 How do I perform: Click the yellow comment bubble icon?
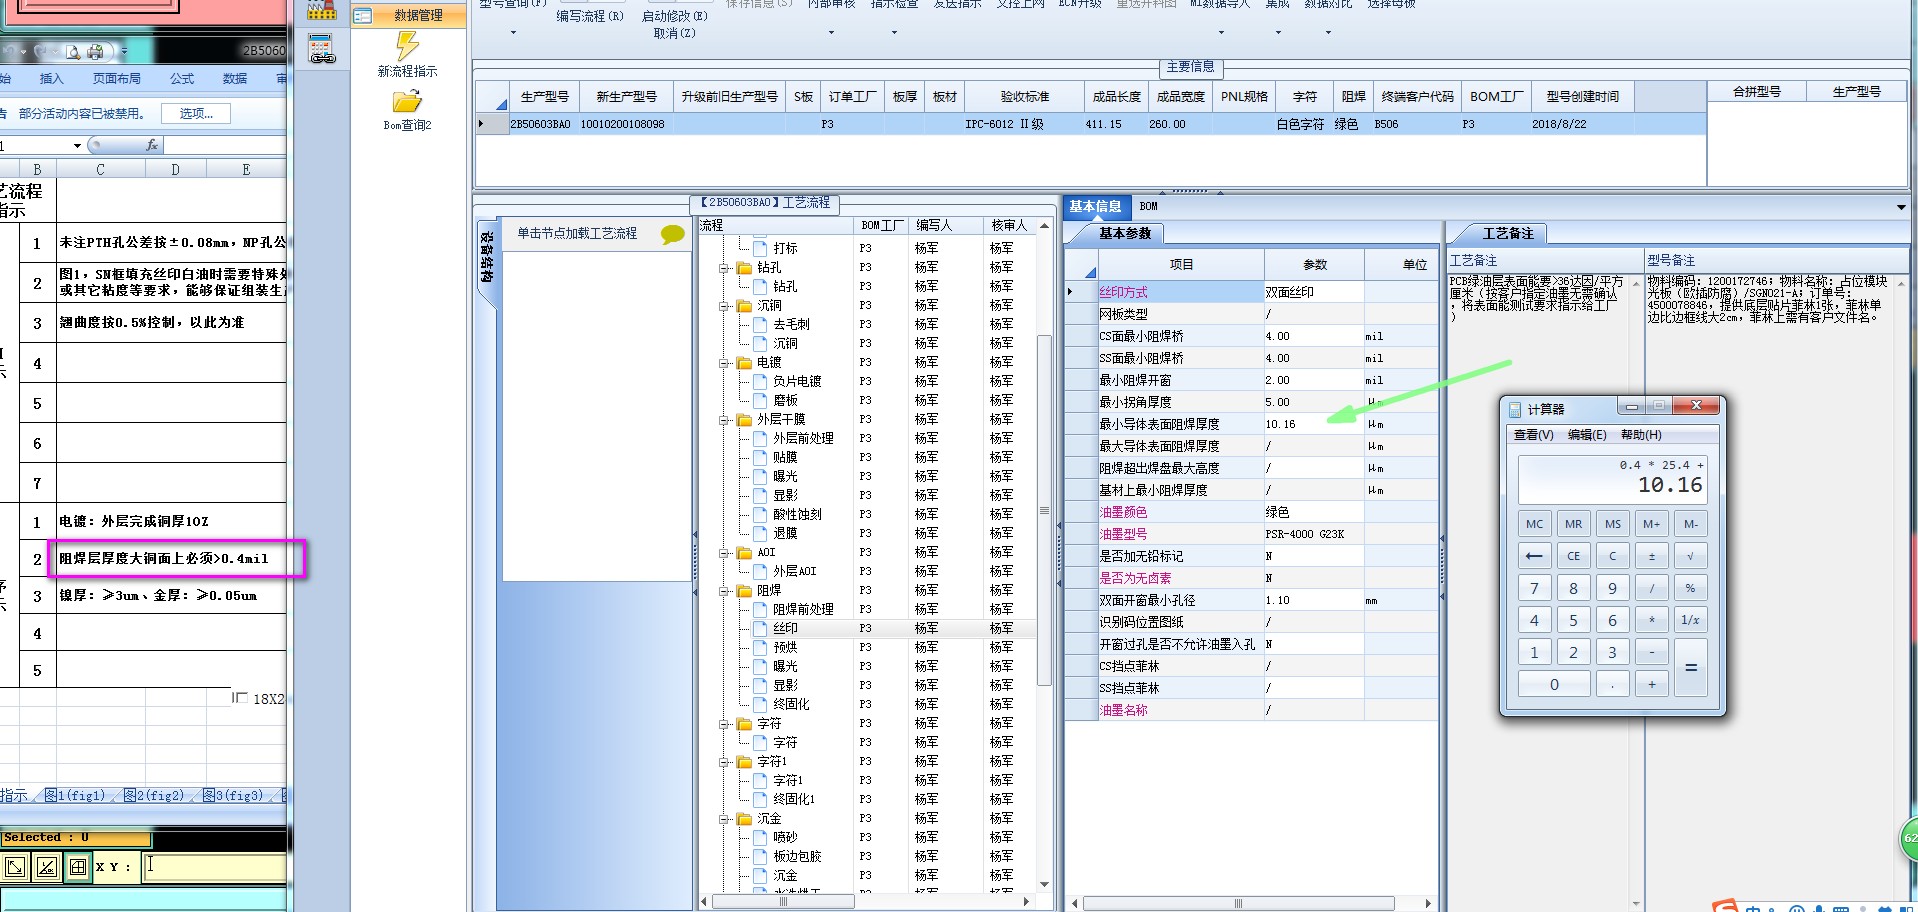click(x=673, y=234)
